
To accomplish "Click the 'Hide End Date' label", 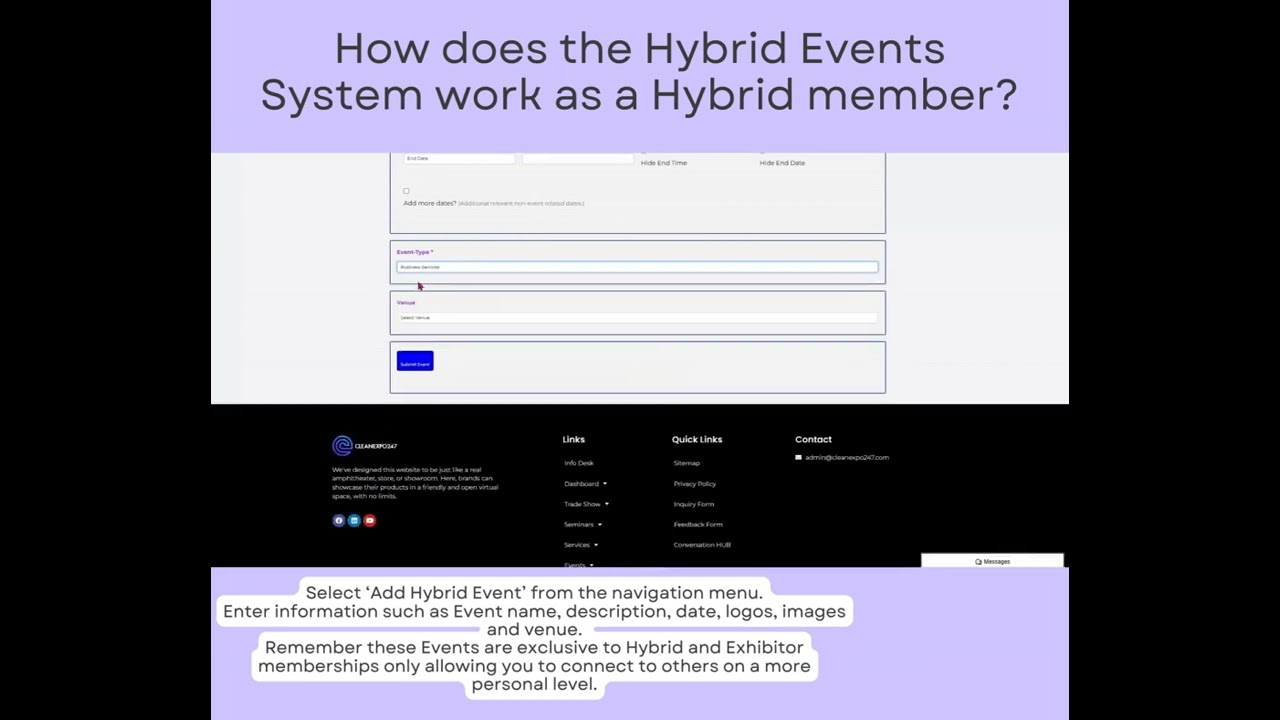I will click(x=782, y=163).
